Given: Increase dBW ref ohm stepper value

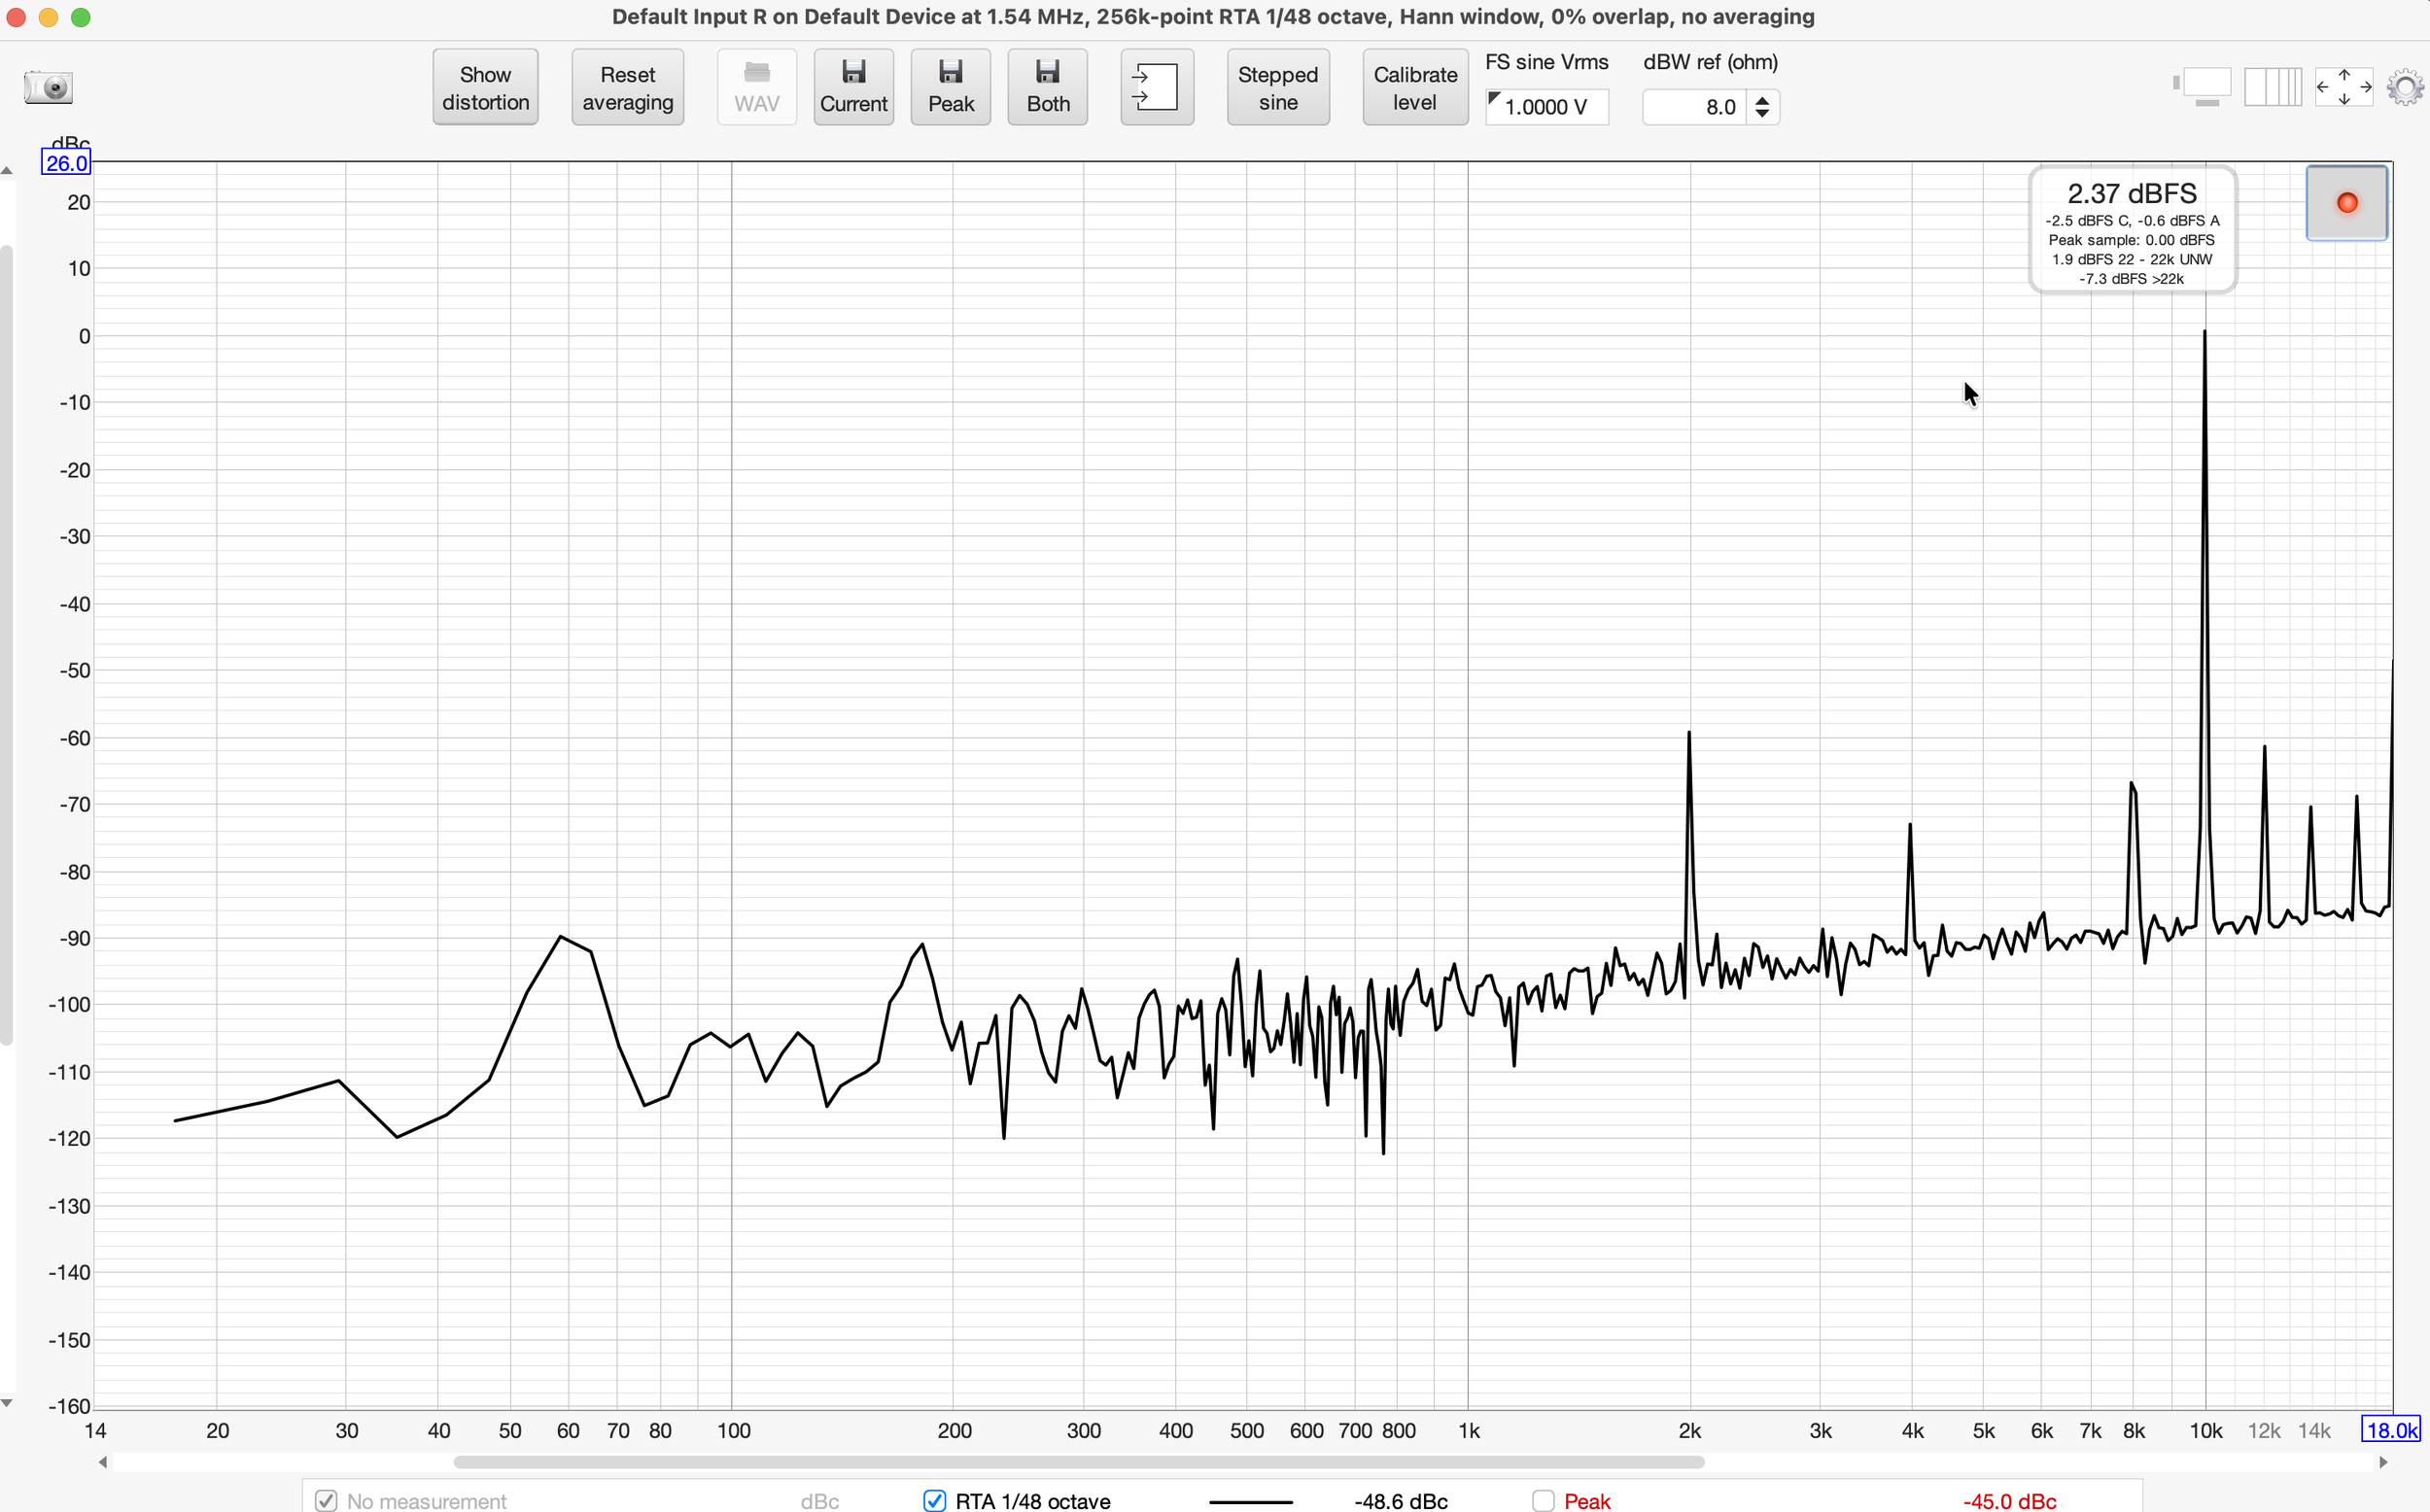Looking at the screenshot, I should pos(1762,99).
